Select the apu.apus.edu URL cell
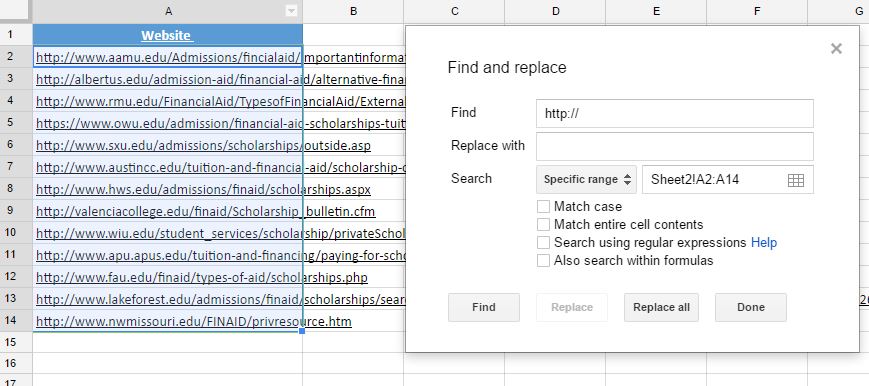This screenshot has height=386, width=869. pyautogui.click(x=167, y=255)
